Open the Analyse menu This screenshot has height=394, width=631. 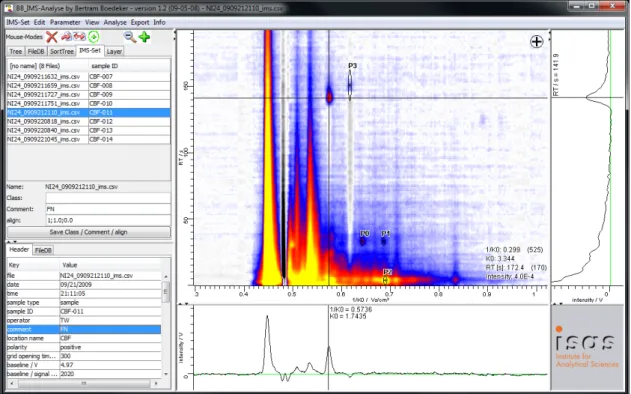click(115, 22)
